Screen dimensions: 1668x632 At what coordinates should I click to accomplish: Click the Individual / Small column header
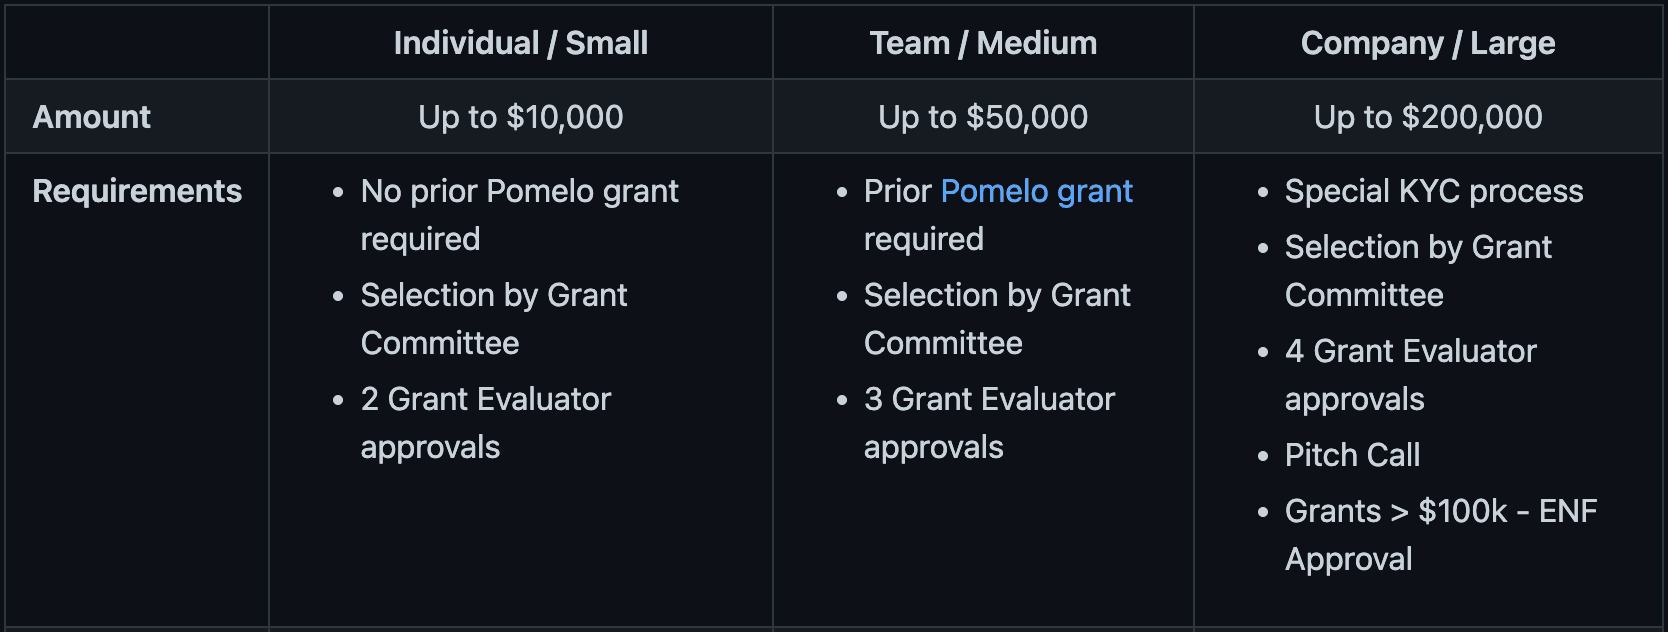pyautogui.click(x=520, y=43)
